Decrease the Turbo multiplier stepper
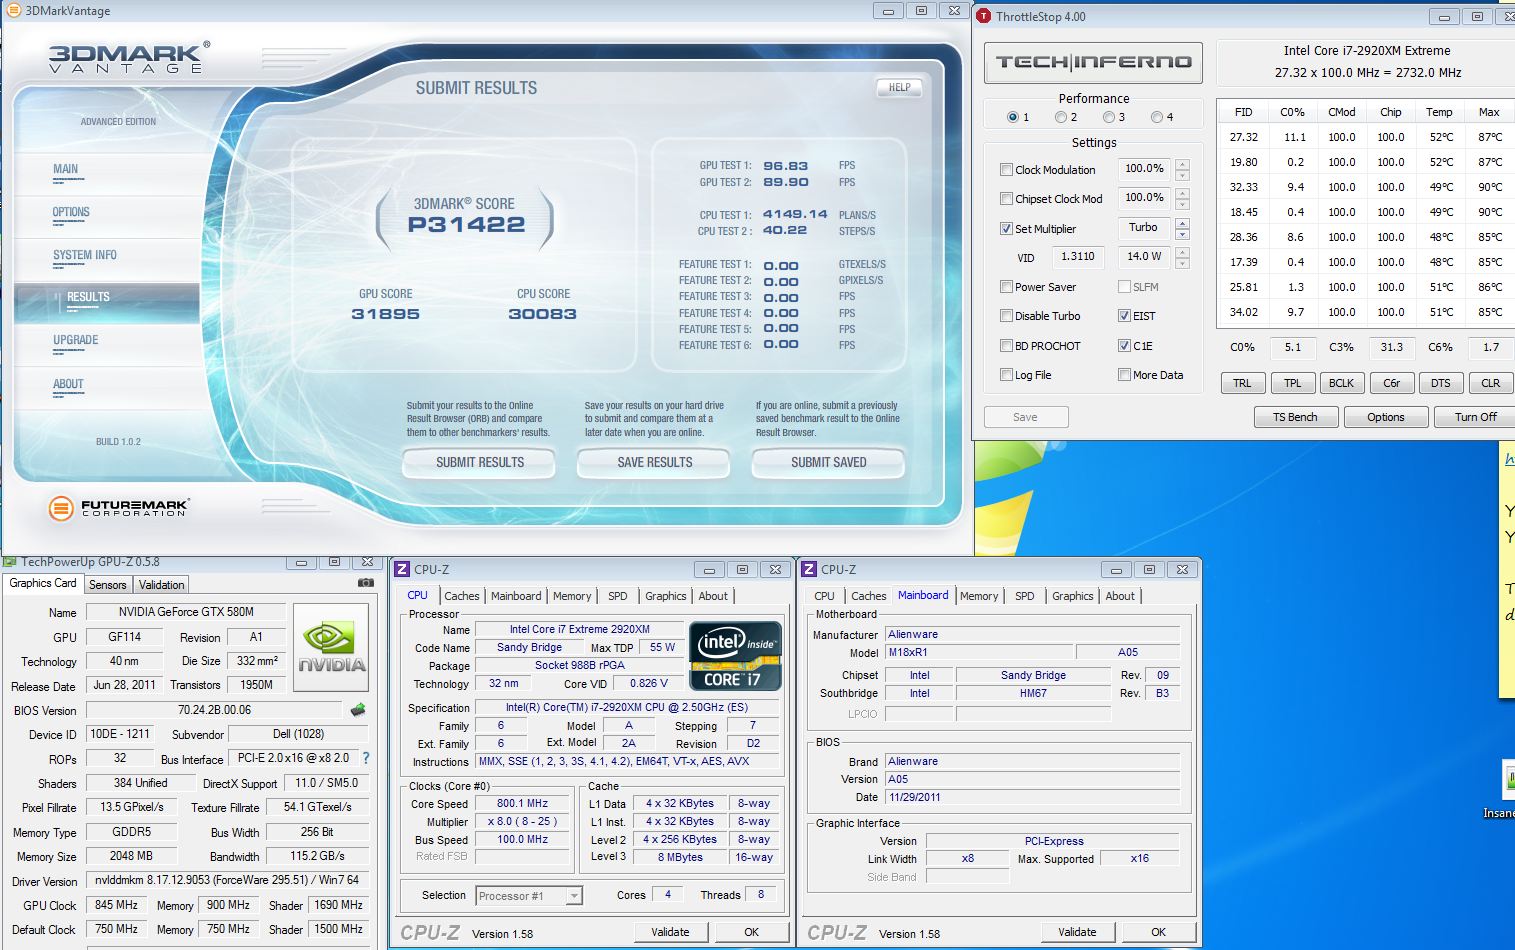 pyautogui.click(x=1182, y=234)
